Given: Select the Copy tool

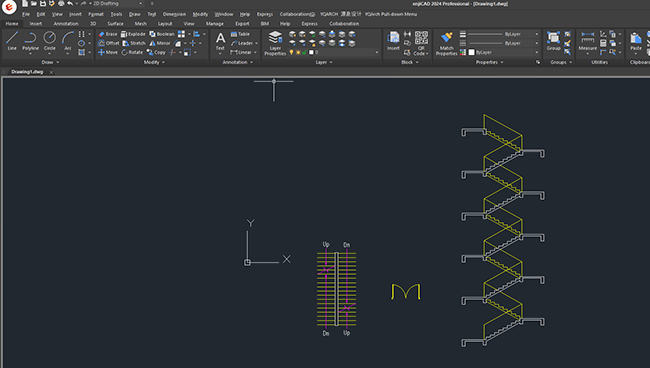Looking at the screenshot, I should 156,52.
